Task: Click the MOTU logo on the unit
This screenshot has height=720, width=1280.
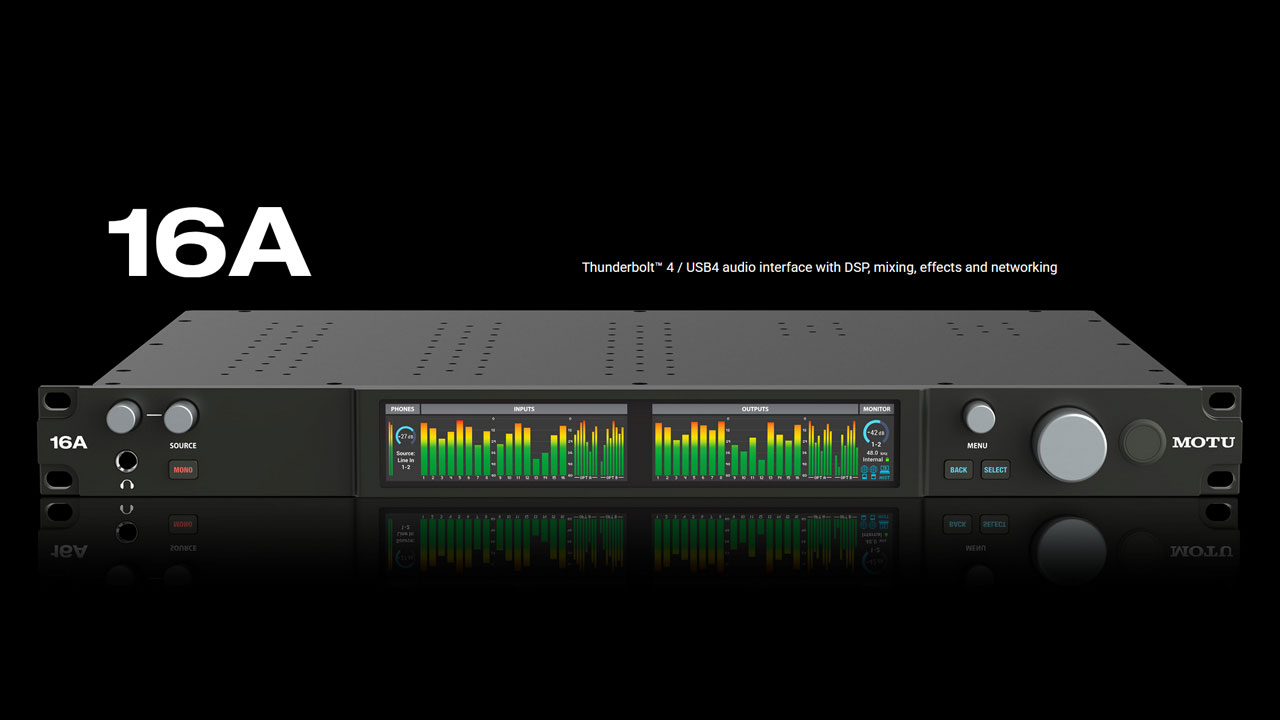Action: coord(1203,442)
